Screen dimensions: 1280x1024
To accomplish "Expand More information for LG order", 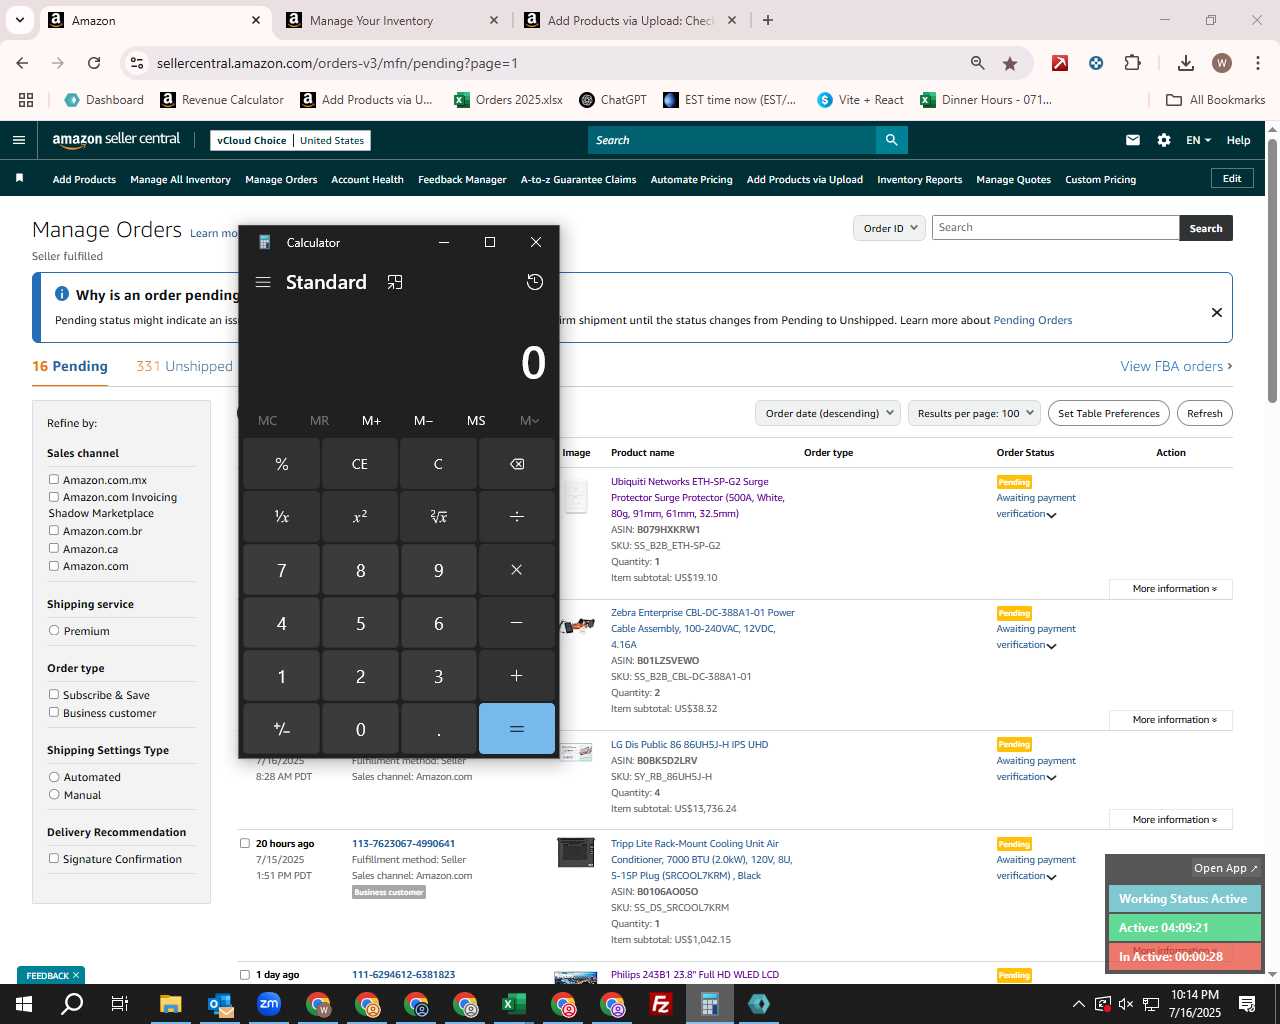I will (x=1171, y=820).
